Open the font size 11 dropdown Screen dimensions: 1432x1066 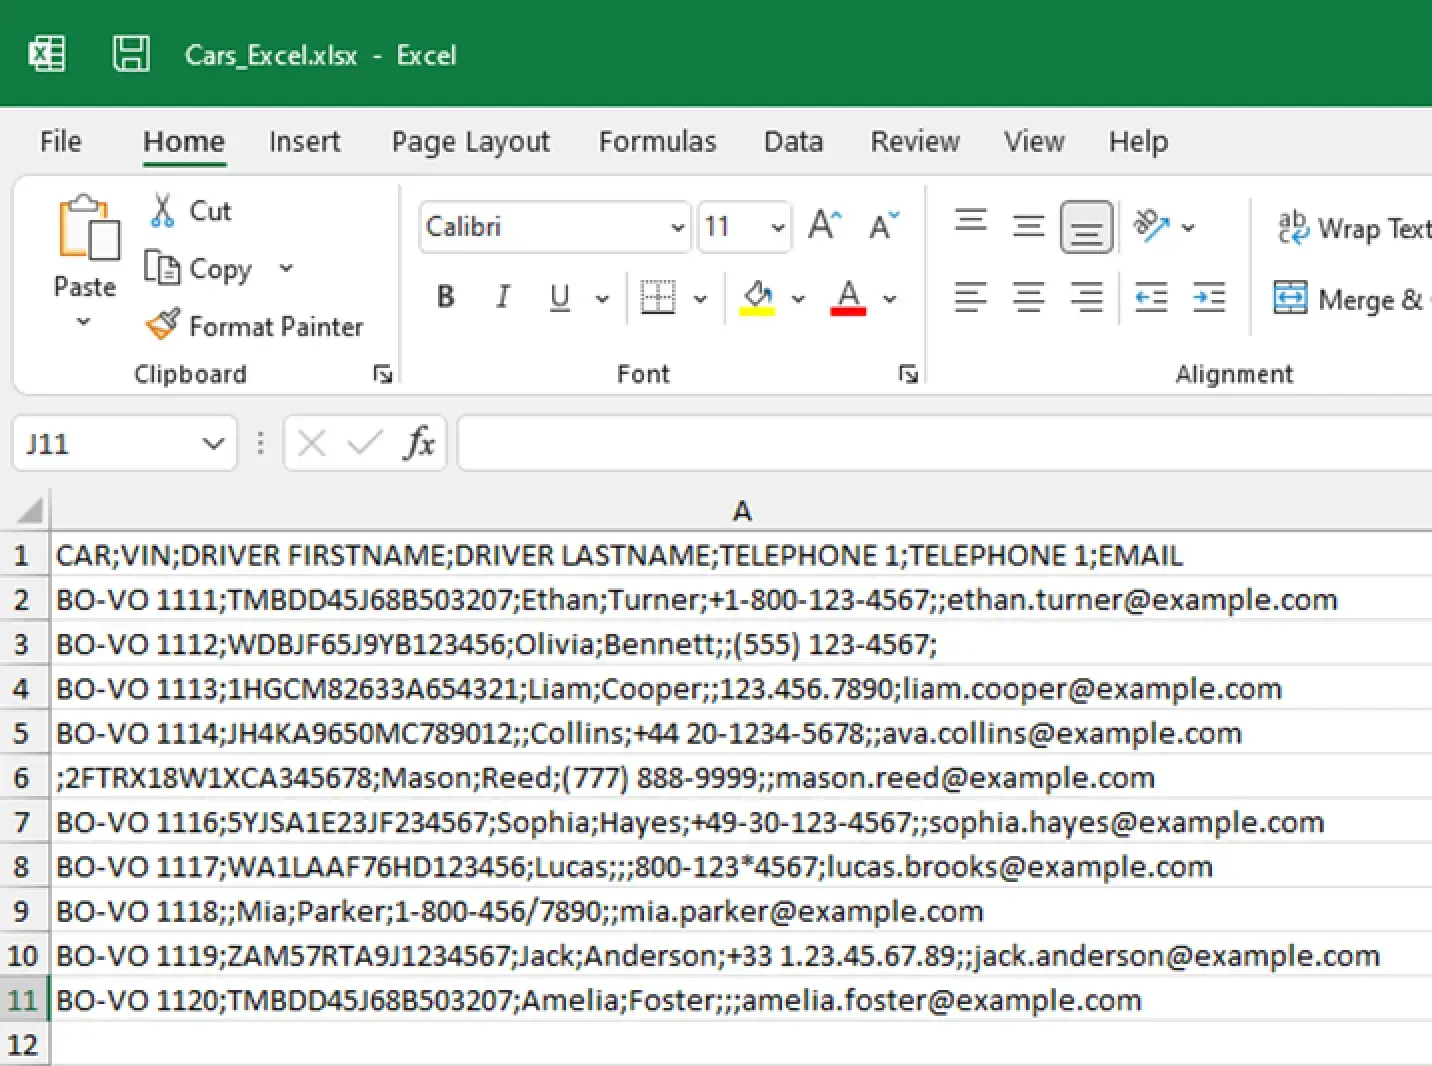(x=777, y=227)
